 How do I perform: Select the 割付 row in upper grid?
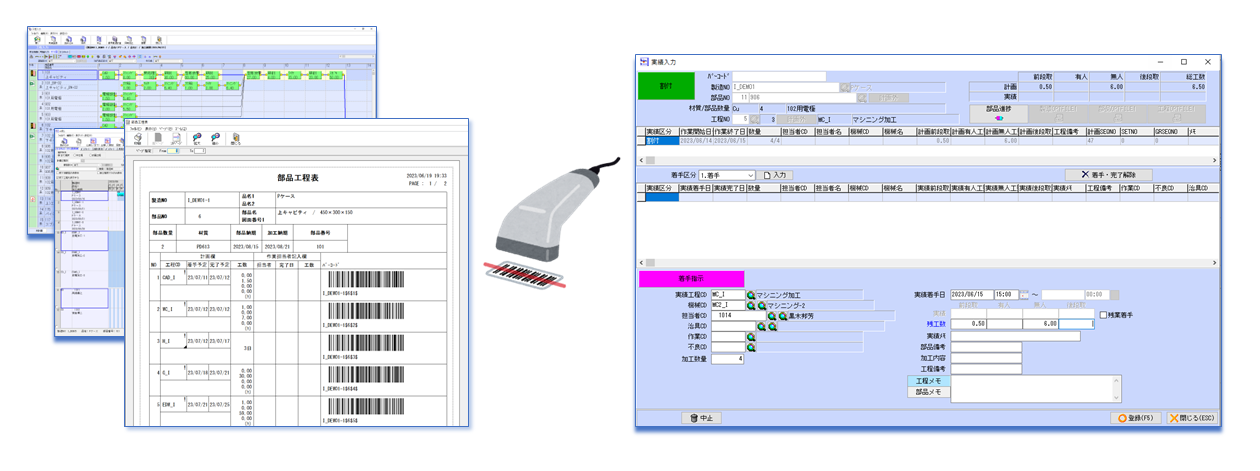pyautogui.click(x=928, y=141)
